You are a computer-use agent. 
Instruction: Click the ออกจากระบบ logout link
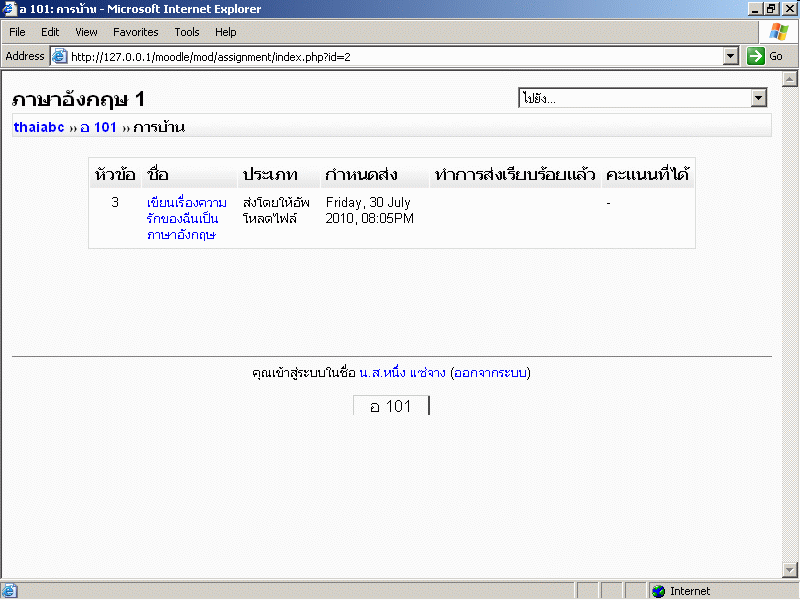[490, 373]
